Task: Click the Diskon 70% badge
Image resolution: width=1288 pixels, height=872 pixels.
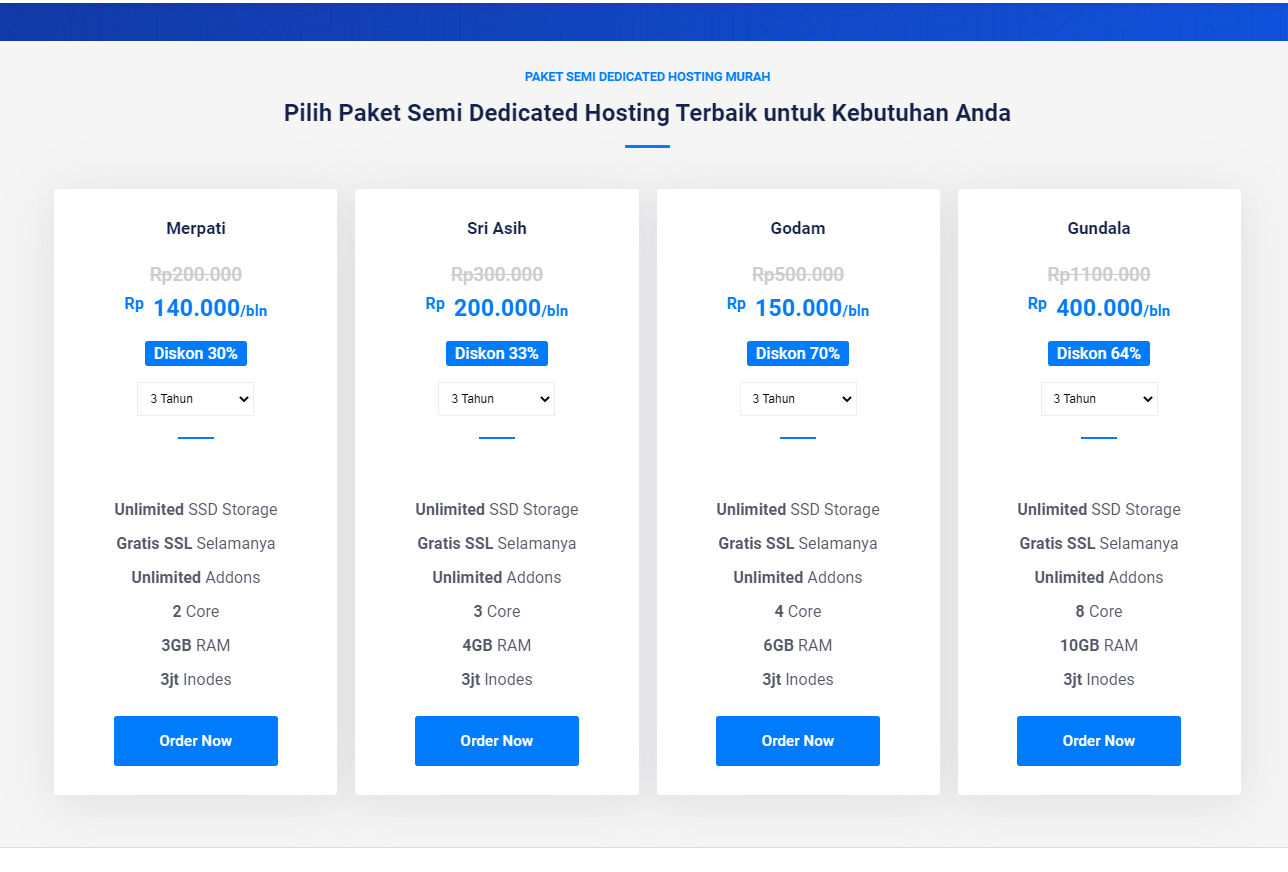Action: point(798,353)
